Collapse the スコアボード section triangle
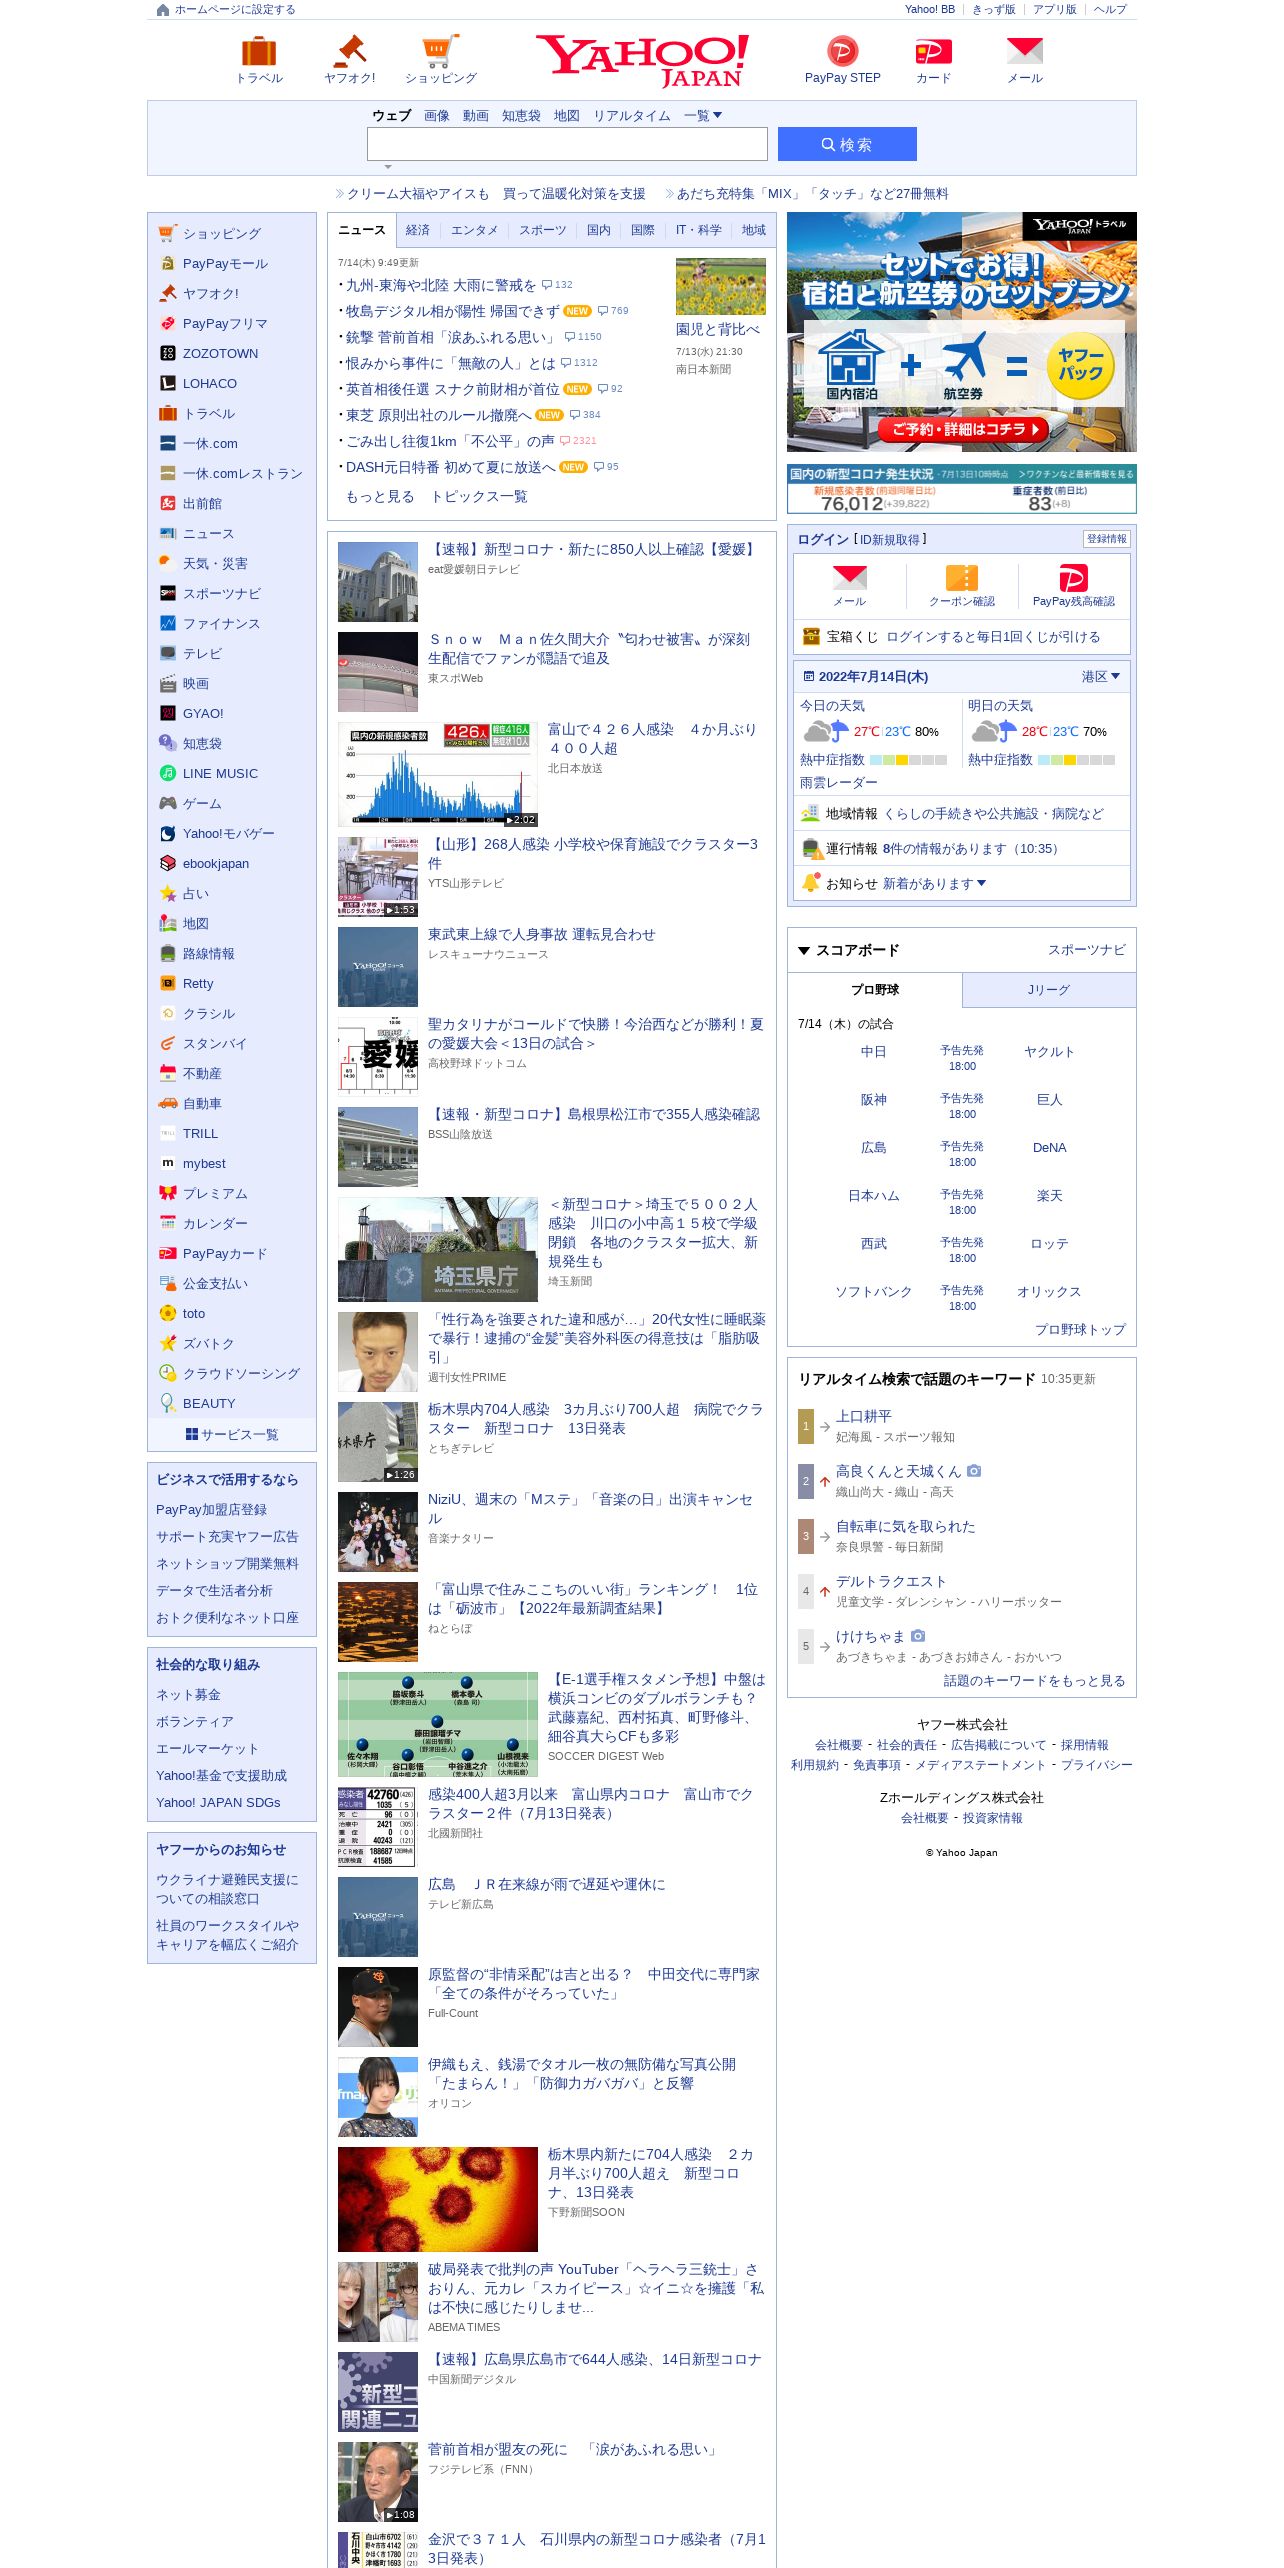The height and width of the screenshot is (2568, 1284). [803, 951]
